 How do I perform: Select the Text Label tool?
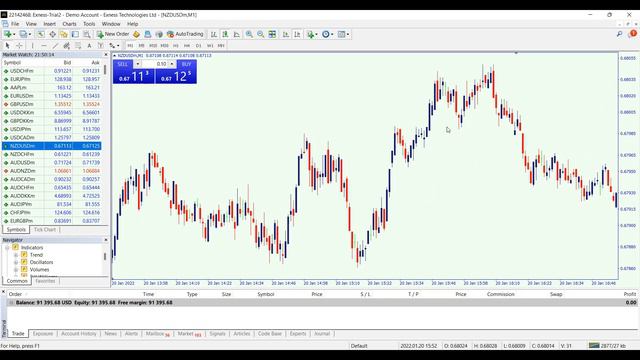click(100, 46)
